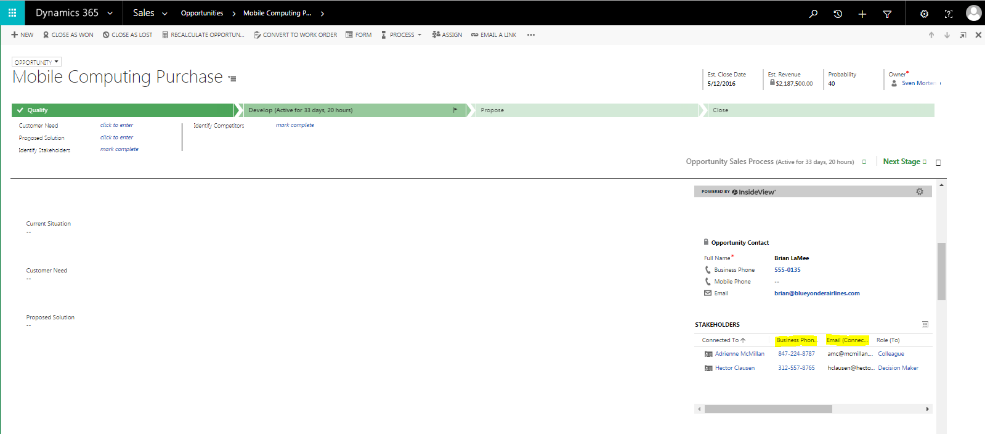The height and width of the screenshot is (434, 985).
Task: Click EMAIL A LINK command
Action: click(x=494, y=35)
